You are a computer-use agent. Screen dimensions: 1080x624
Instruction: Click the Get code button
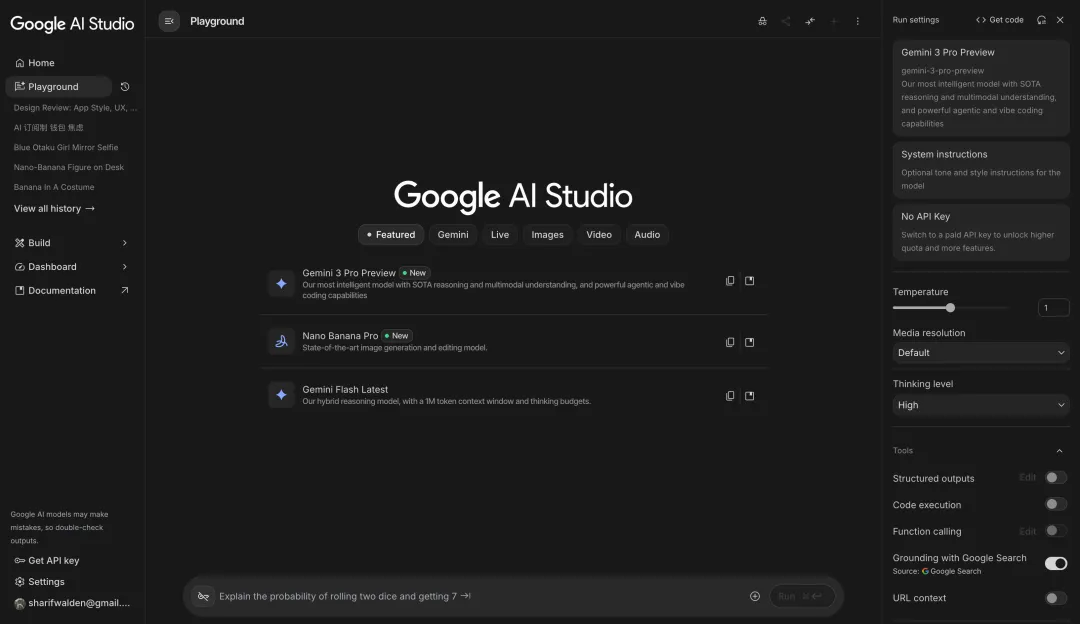(x=1000, y=20)
